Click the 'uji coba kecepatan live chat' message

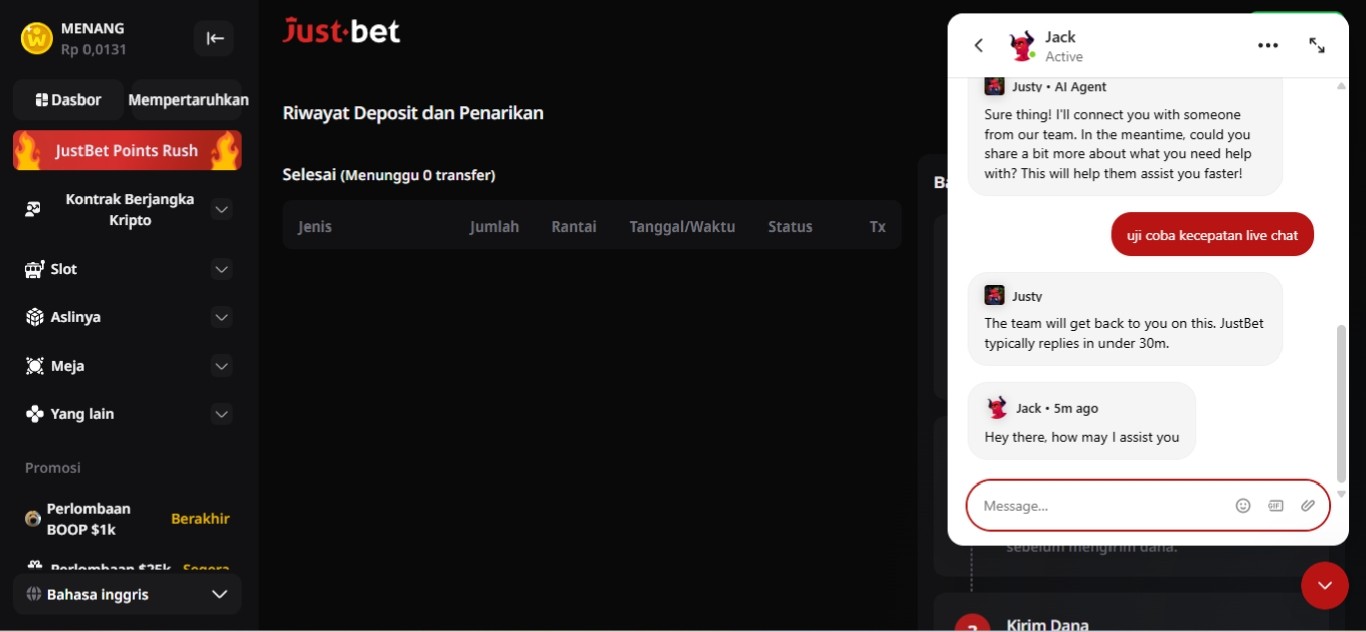point(1212,235)
